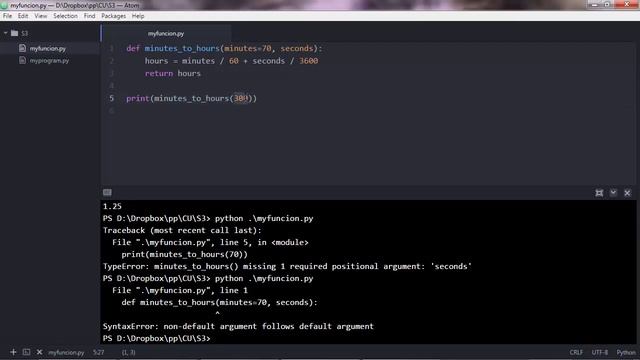This screenshot has height=360, width=640.
Task: Open the Edit menu
Action: [x=23, y=16]
